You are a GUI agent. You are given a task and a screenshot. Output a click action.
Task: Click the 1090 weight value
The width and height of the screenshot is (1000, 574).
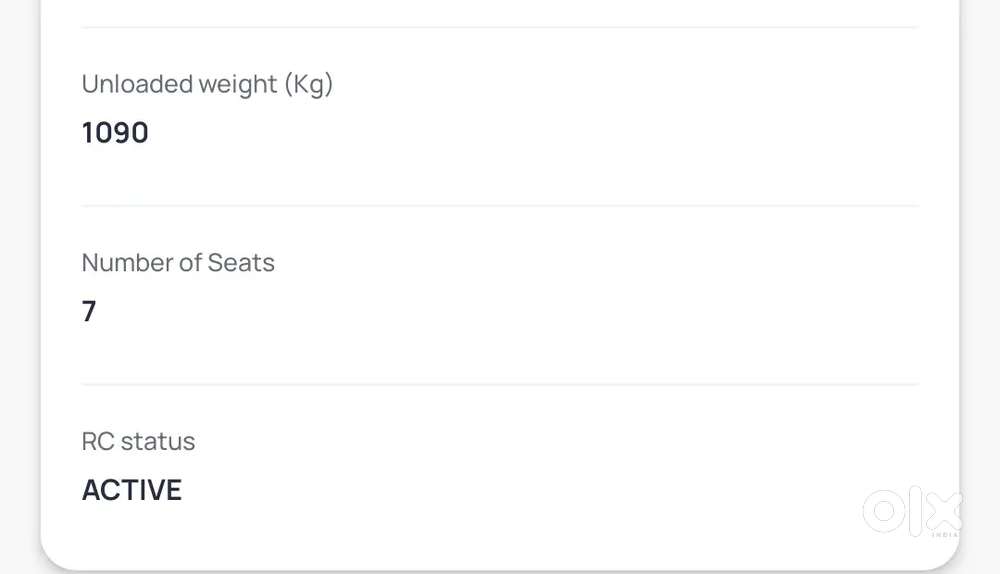click(x=115, y=133)
